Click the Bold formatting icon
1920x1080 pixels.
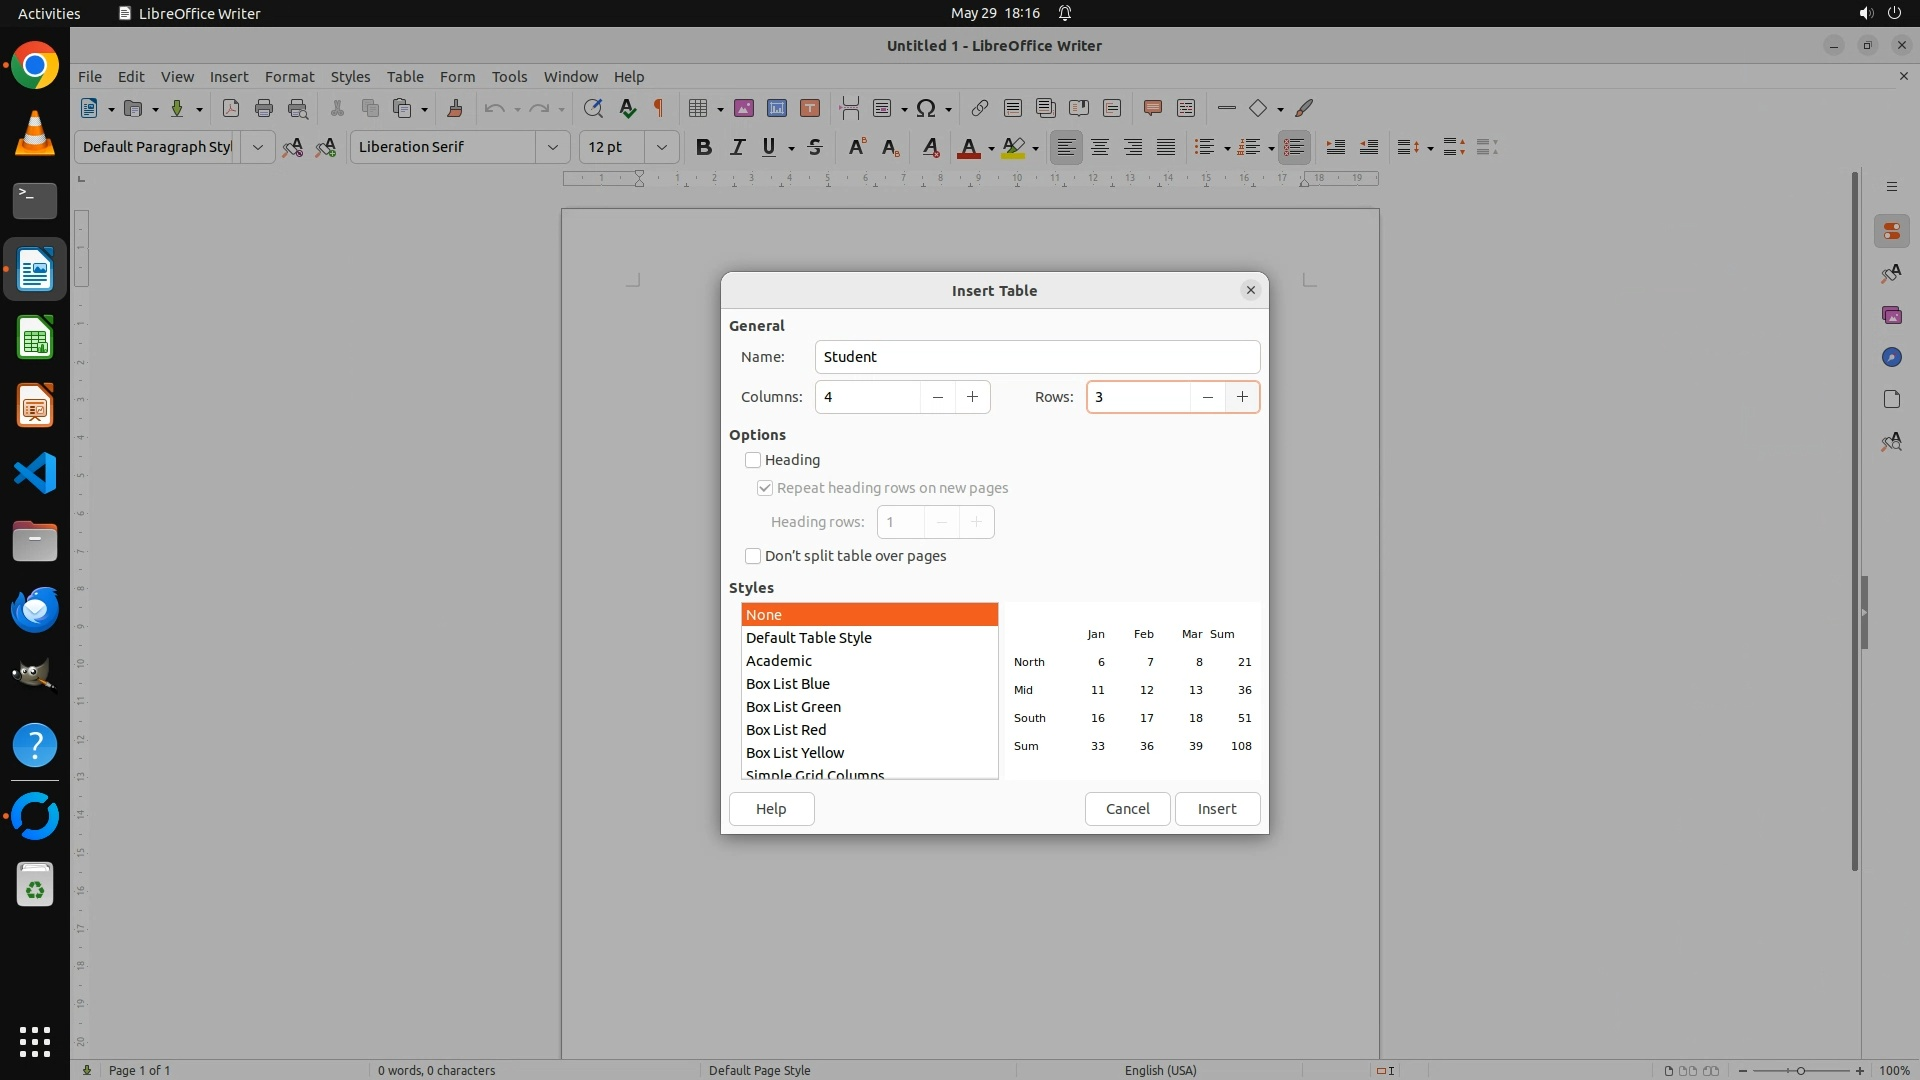coord(703,147)
